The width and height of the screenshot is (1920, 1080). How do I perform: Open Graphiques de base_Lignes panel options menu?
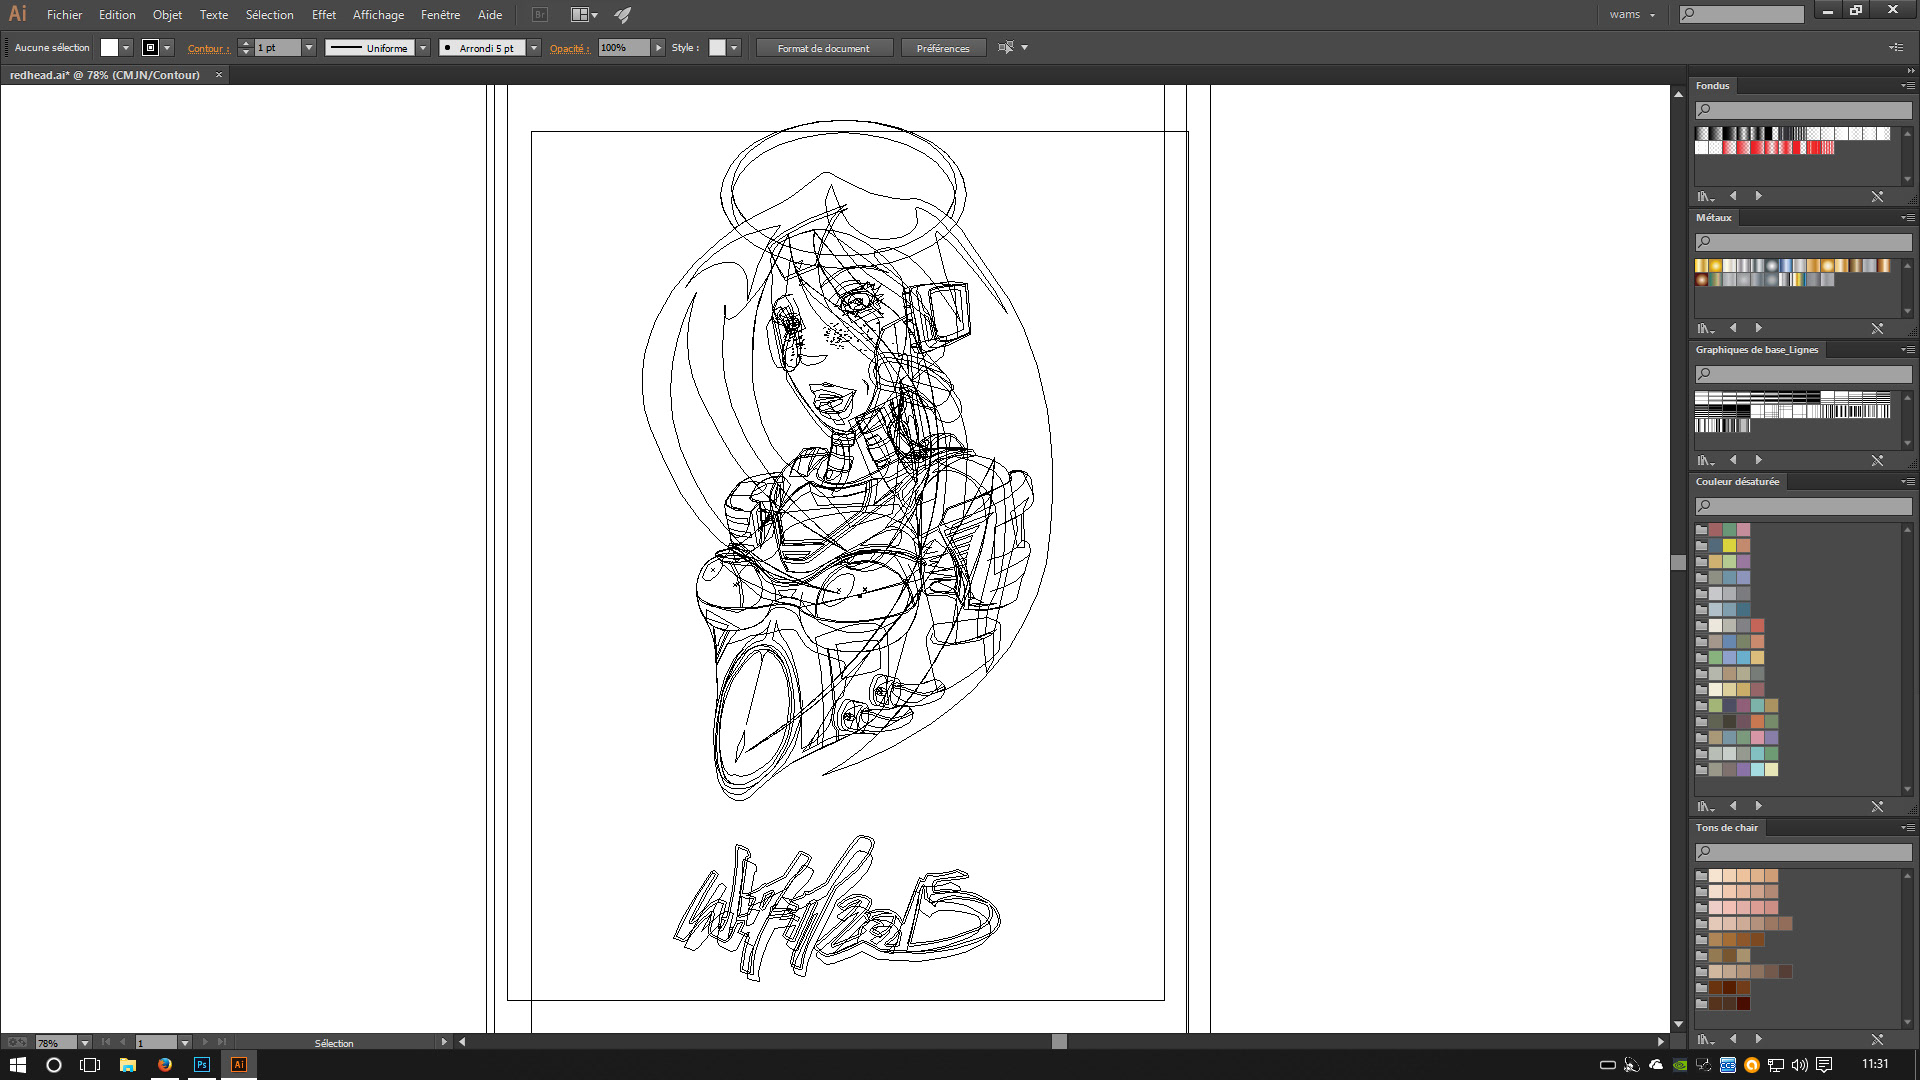tap(1907, 350)
